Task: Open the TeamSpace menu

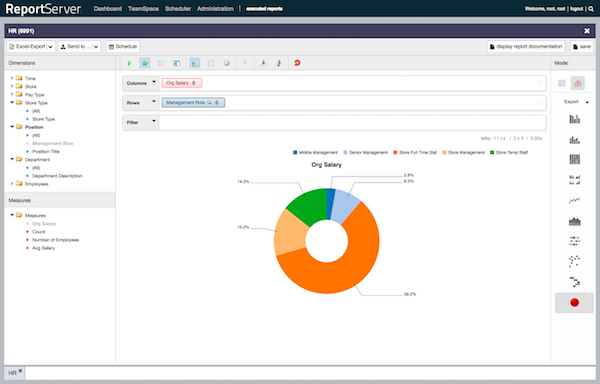Action: 143,9
